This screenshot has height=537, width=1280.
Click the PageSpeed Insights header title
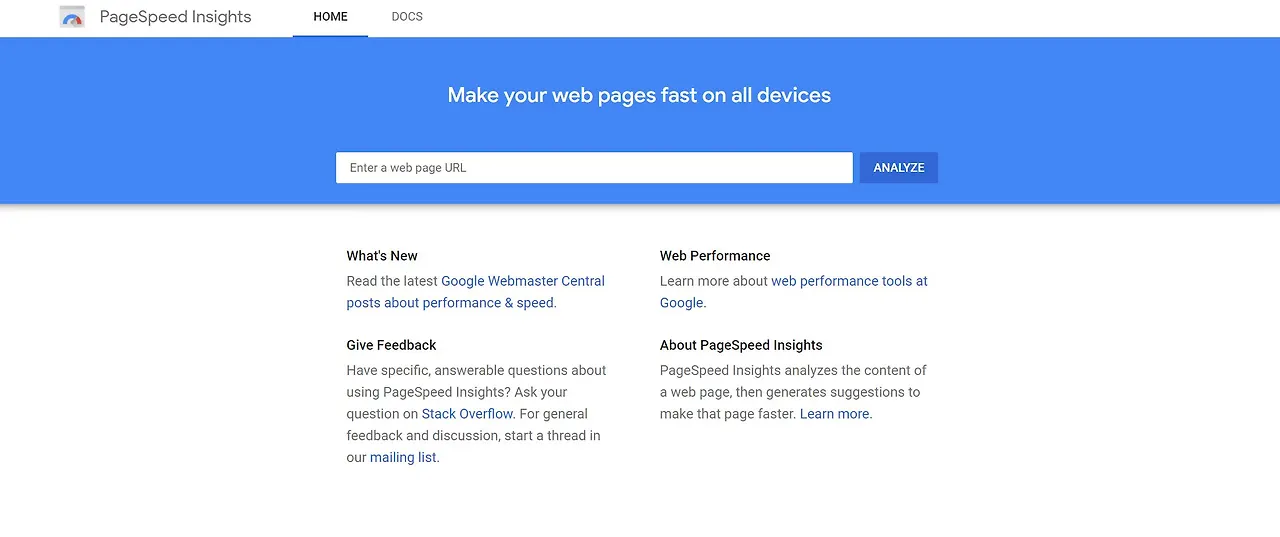[x=175, y=17]
